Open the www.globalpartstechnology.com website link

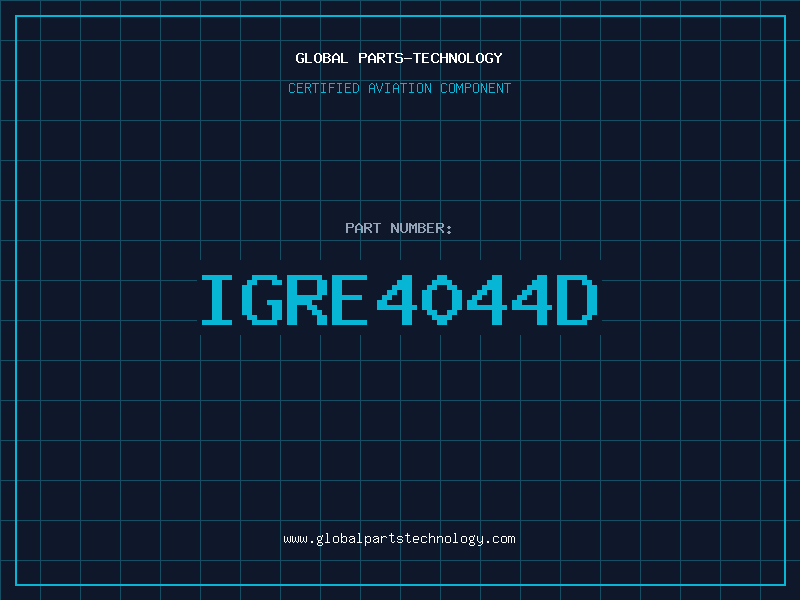[x=399, y=539]
